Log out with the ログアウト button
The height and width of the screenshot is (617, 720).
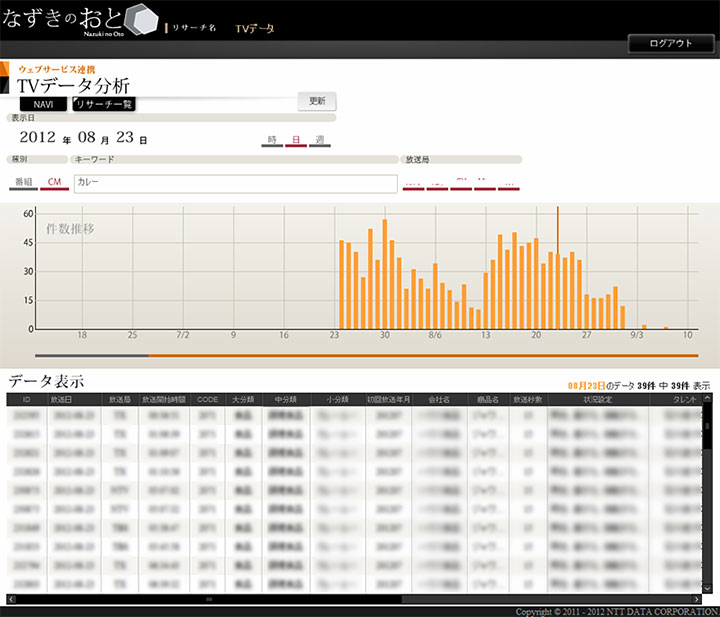(x=670, y=44)
